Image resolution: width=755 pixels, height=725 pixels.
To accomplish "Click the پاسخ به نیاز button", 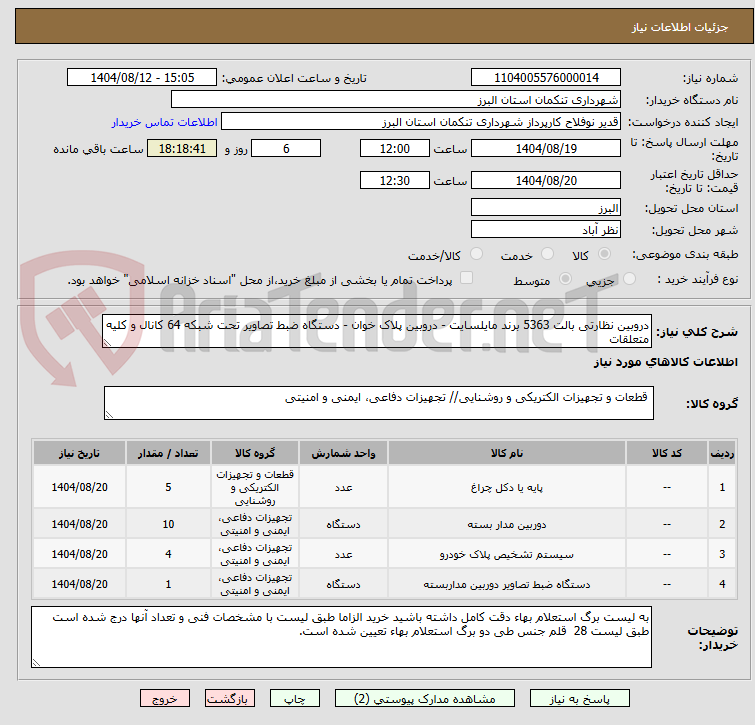I will pos(579,699).
